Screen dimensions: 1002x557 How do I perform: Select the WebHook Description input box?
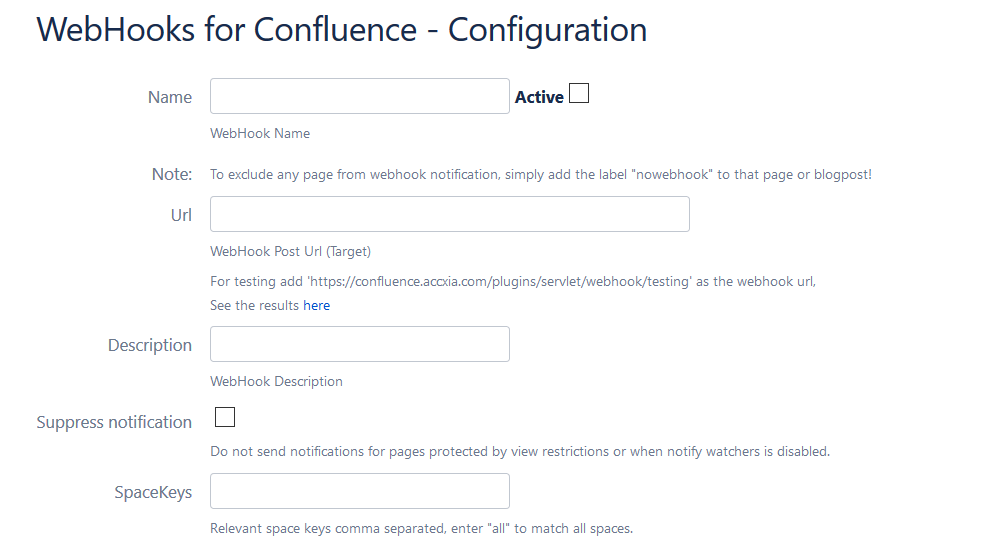(x=359, y=344)
